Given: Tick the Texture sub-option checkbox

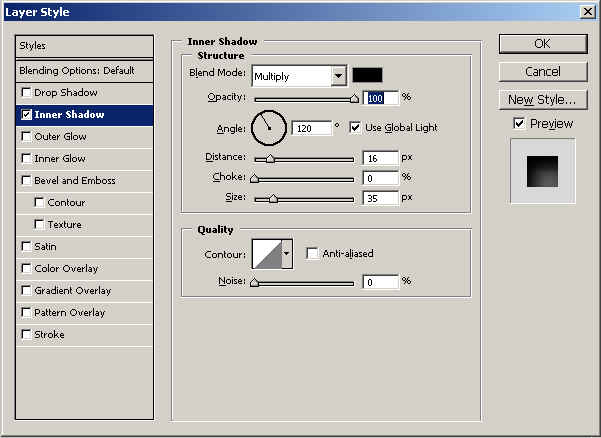Looking at the screenshot, I should 39,224.
